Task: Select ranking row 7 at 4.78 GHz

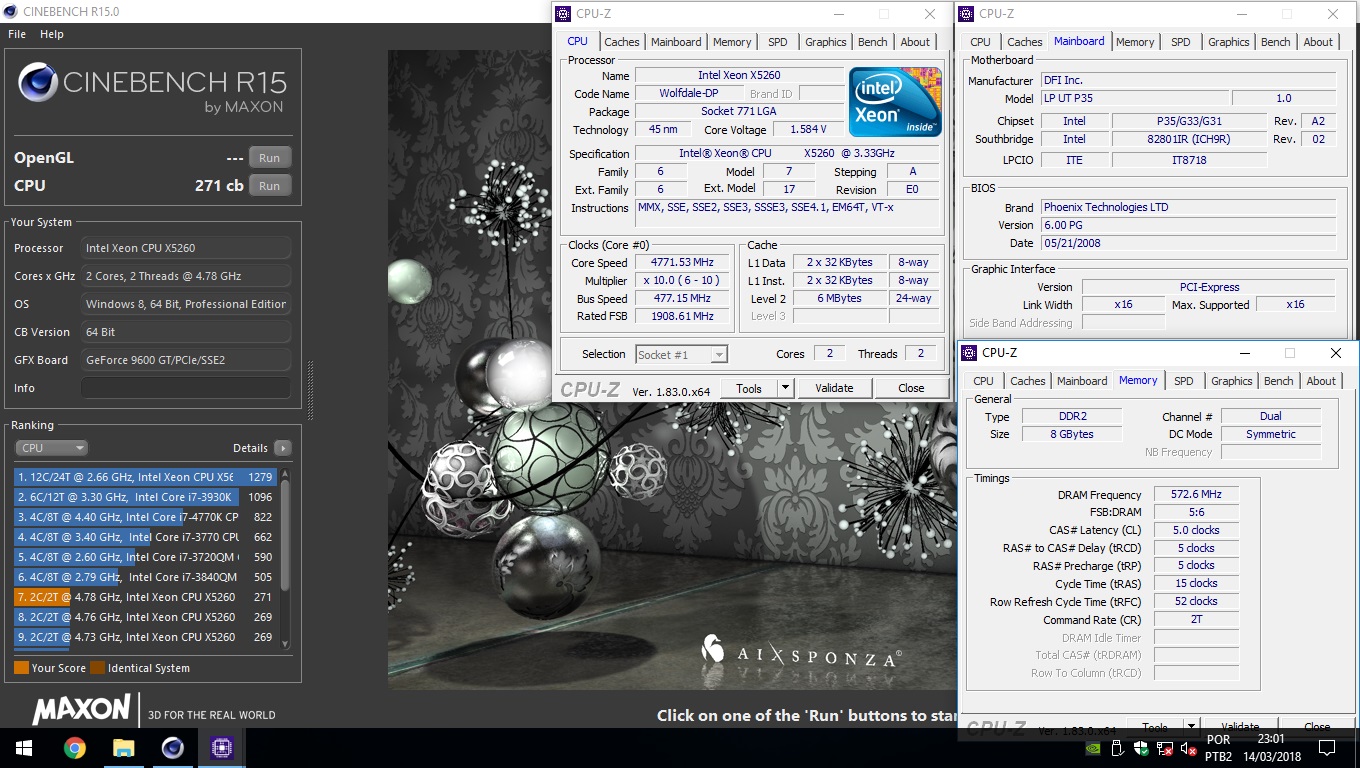Action: [x=146, y=597]
